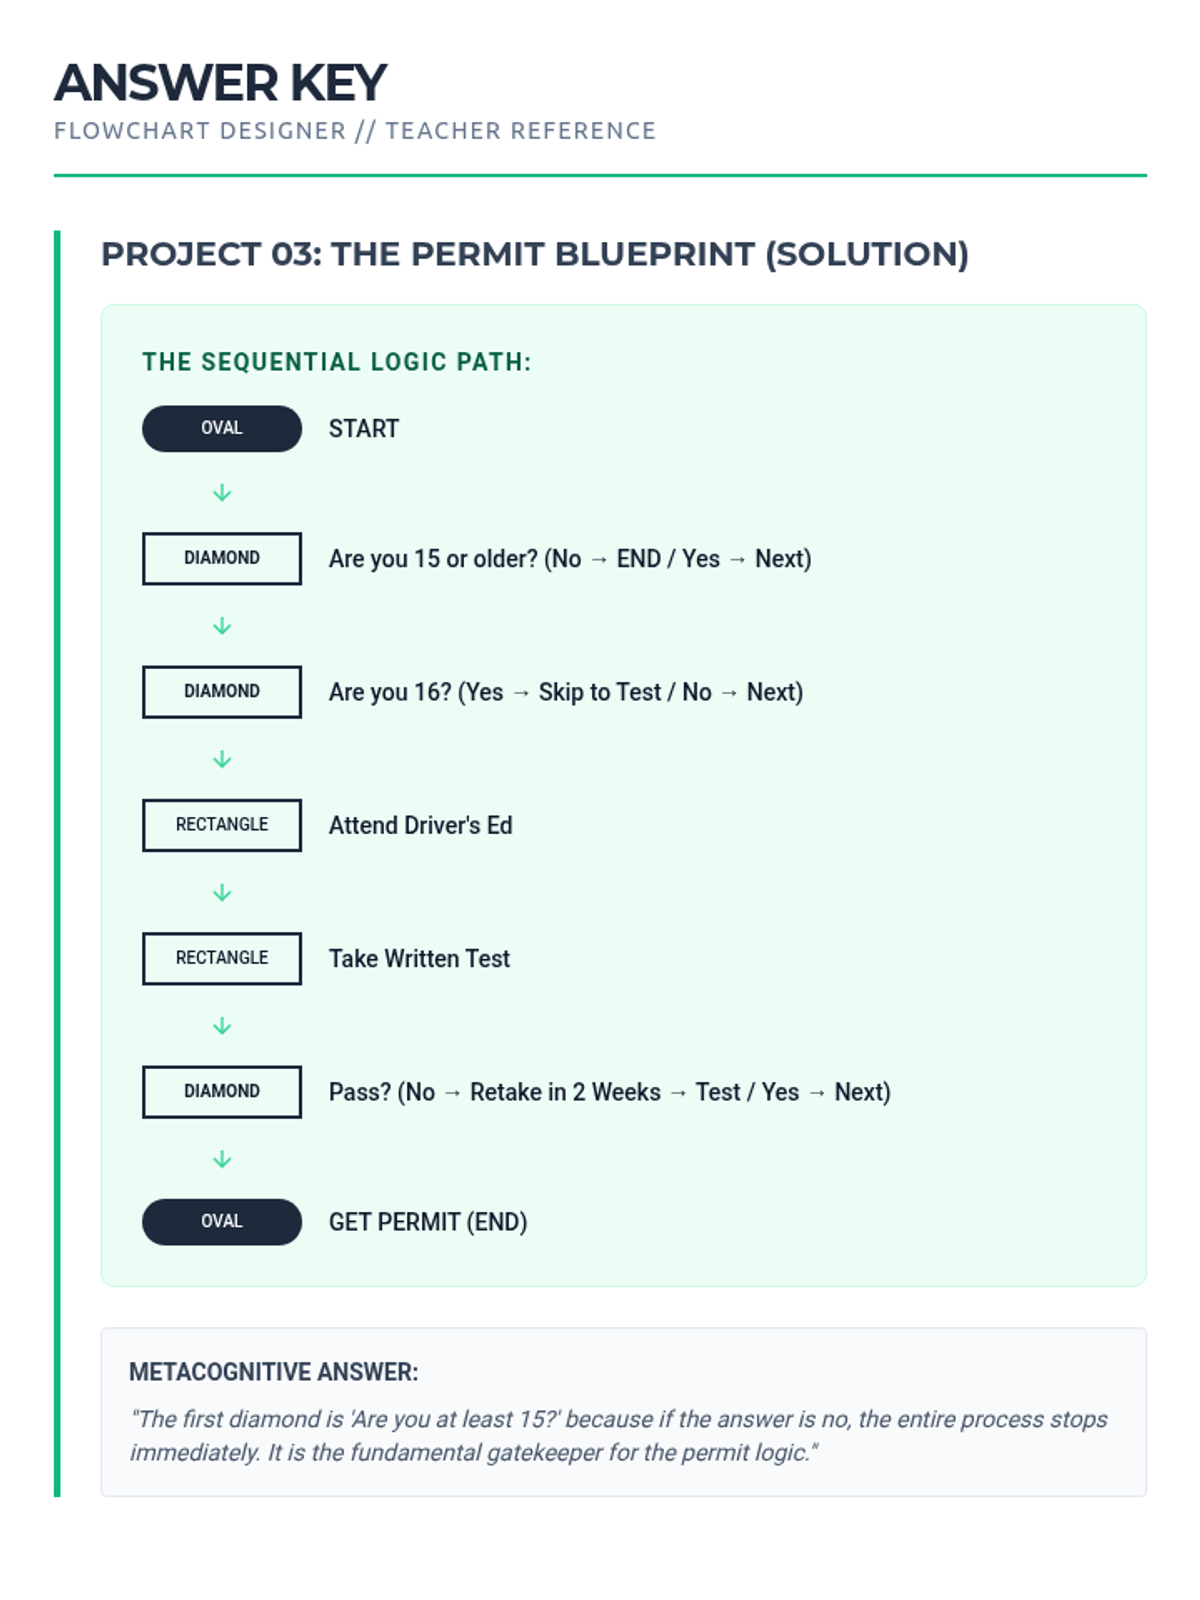Click the Metacognitive Answer heading
1200x1600 pixels.
coord(273,1372)
